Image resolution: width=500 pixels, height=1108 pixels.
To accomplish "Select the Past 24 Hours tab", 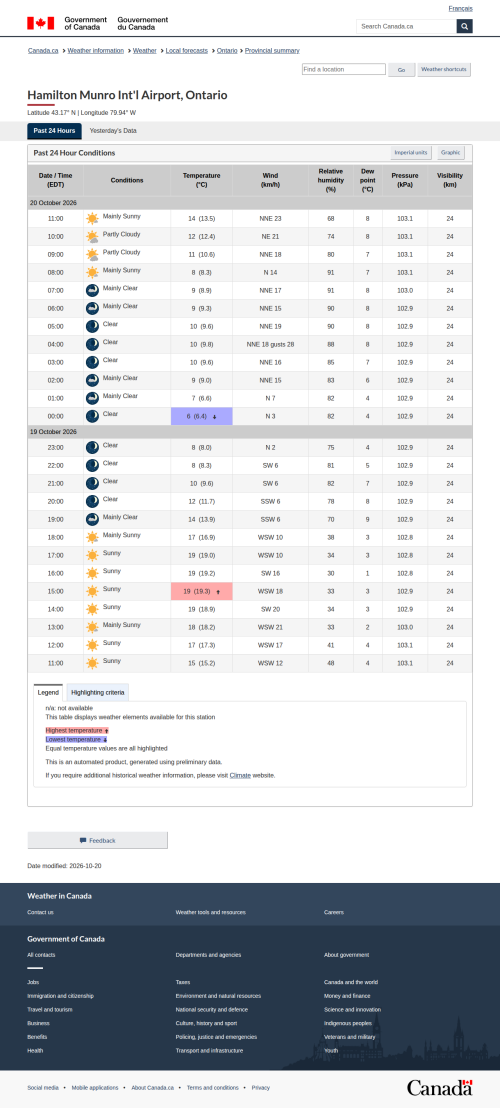I will coord(54,131).
